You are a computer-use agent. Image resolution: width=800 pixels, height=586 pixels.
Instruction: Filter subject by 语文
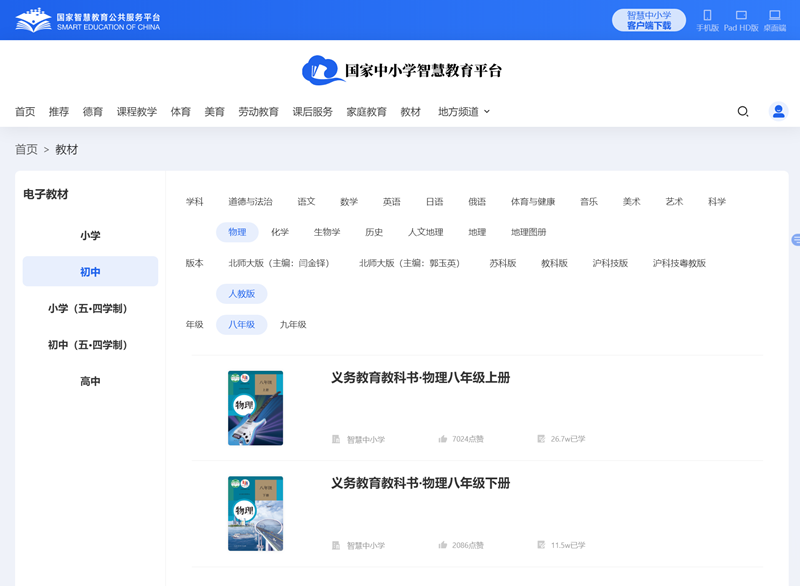[x=306, y=202]
